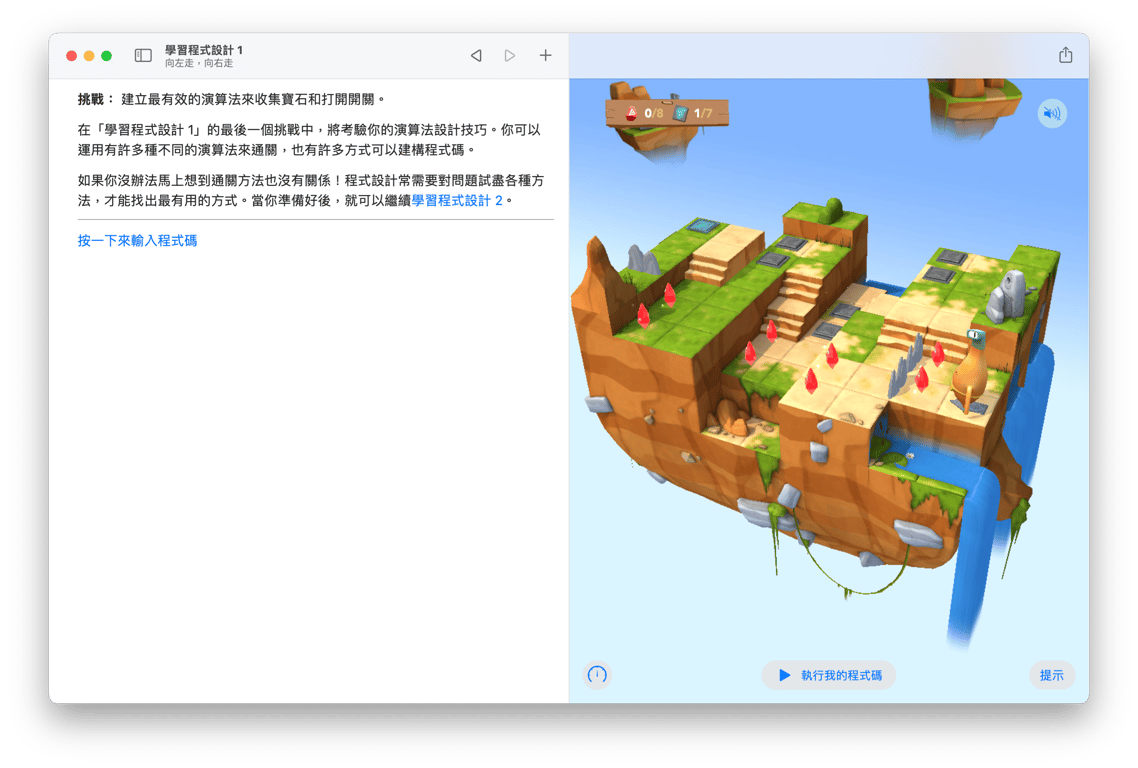Click the switch counter 1/7 badge

[694, 113]
